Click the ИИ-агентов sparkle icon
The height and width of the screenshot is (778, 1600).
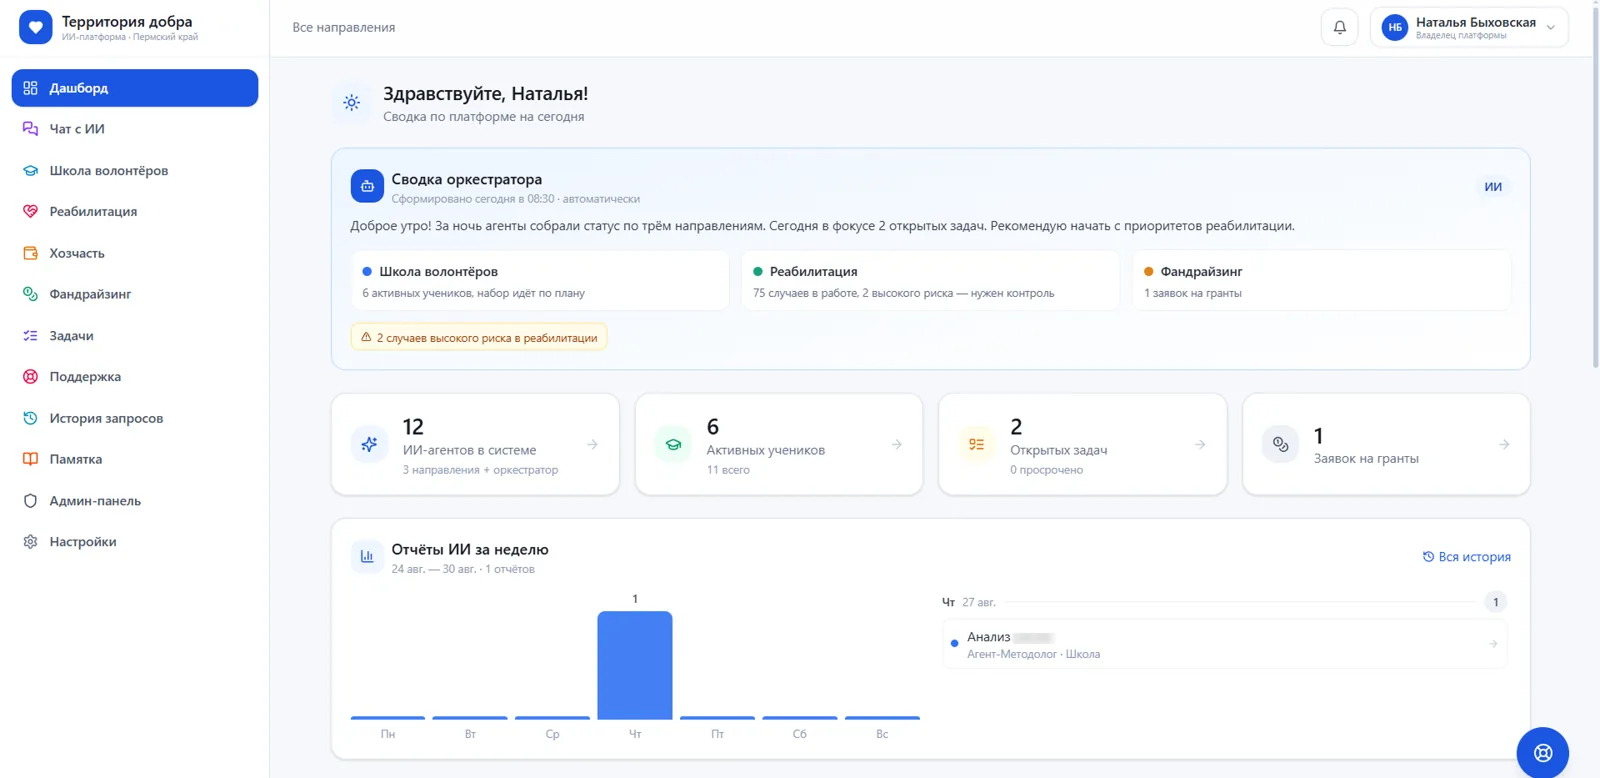pyautogui.click(x=369, y=444)
